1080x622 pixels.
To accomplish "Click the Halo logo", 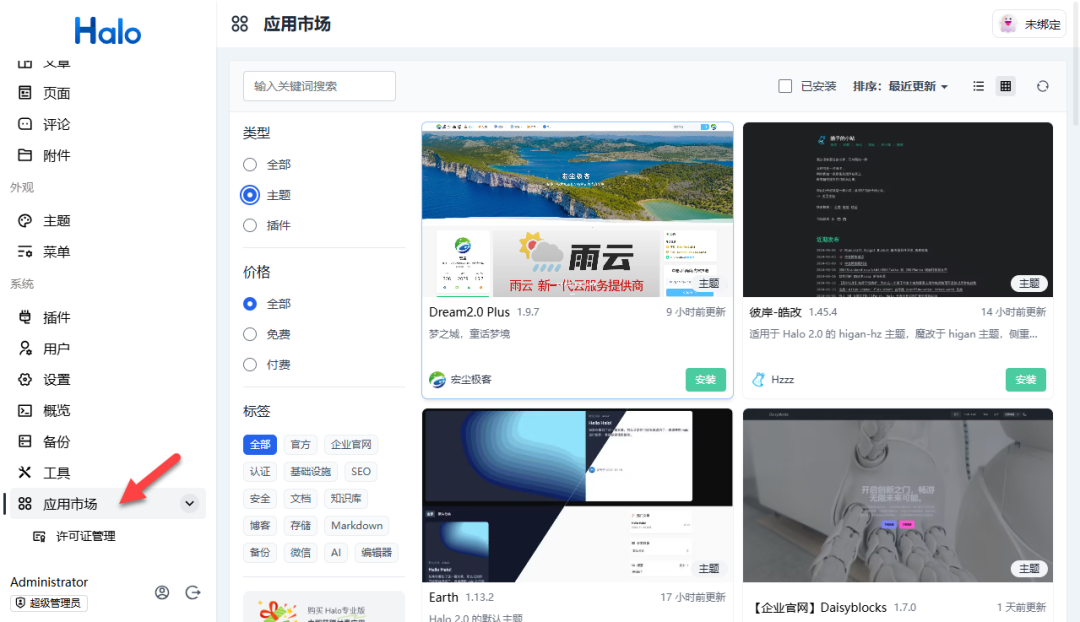I will click(x=107, y=31).
